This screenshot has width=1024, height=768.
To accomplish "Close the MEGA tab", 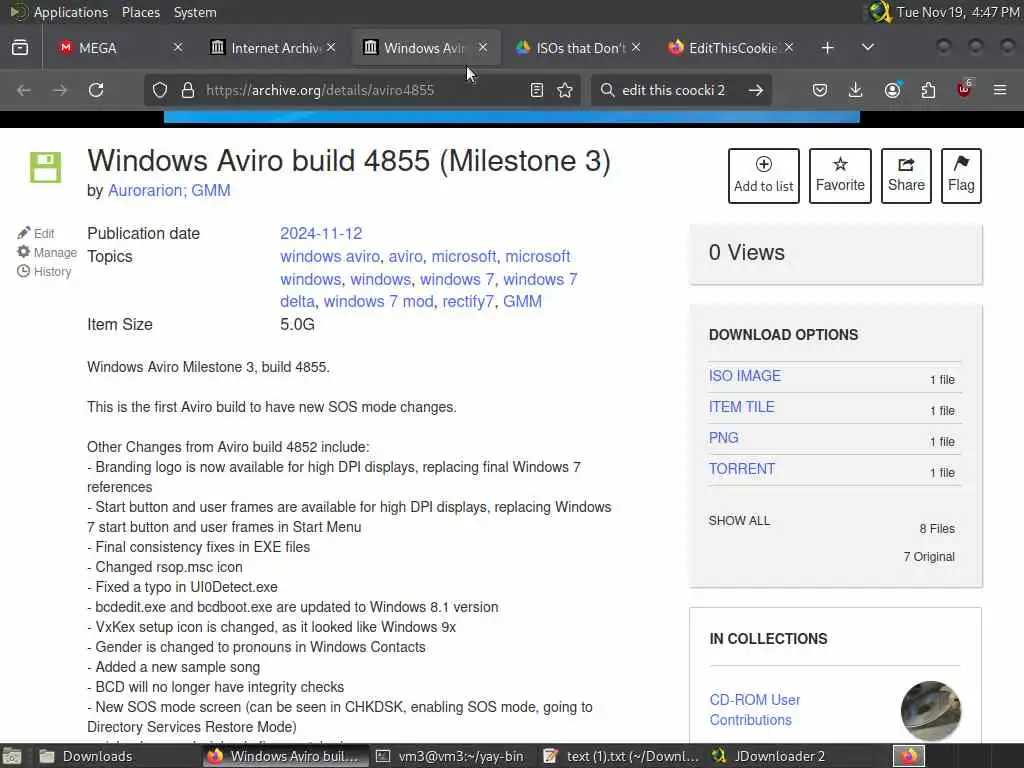I will tap(178, 48).
